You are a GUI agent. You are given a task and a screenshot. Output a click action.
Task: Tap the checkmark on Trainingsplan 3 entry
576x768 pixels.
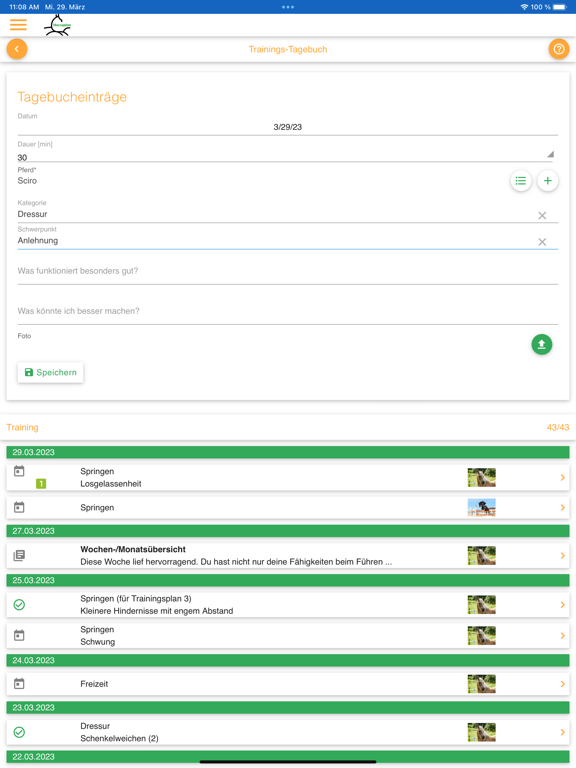point(19,605)
